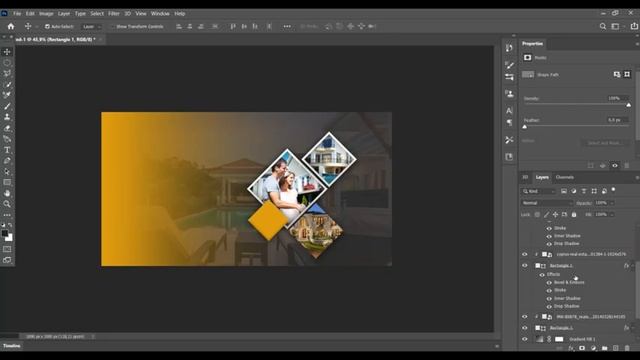This screenshot has width=640, height=360.
Task: Click the Bevel & Emboss effect name
Action: [569, 282]
